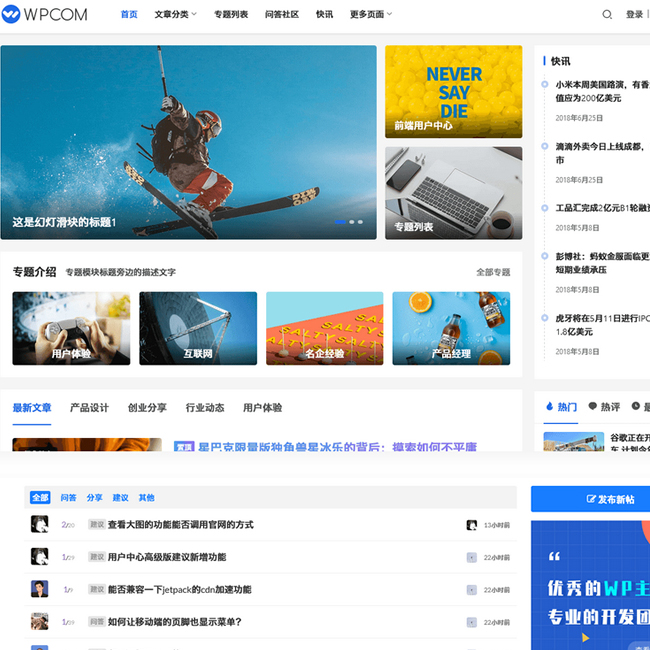Open news item 工品汇完成2亿元B1轮融资
650x650 pixels.
[602, 208]
